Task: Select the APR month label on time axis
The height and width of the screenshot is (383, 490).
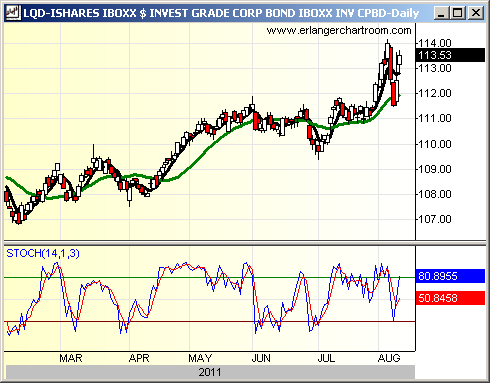Action: (x=139, y=358)
